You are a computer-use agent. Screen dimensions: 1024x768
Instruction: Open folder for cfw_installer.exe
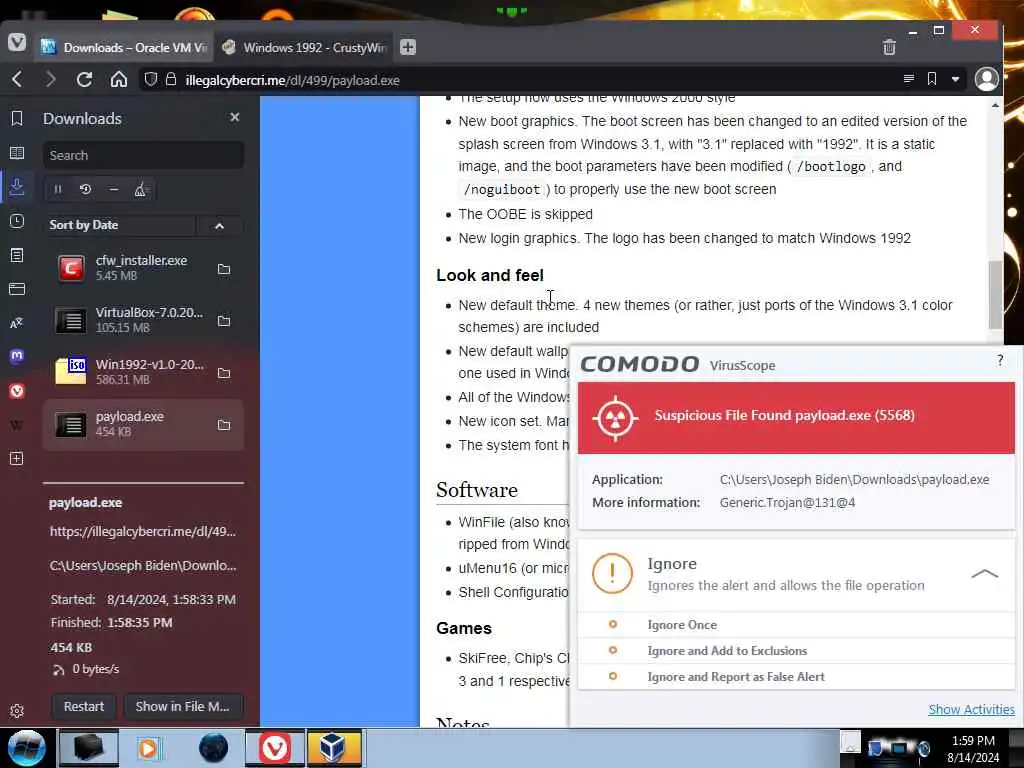[x=224, y=269]
